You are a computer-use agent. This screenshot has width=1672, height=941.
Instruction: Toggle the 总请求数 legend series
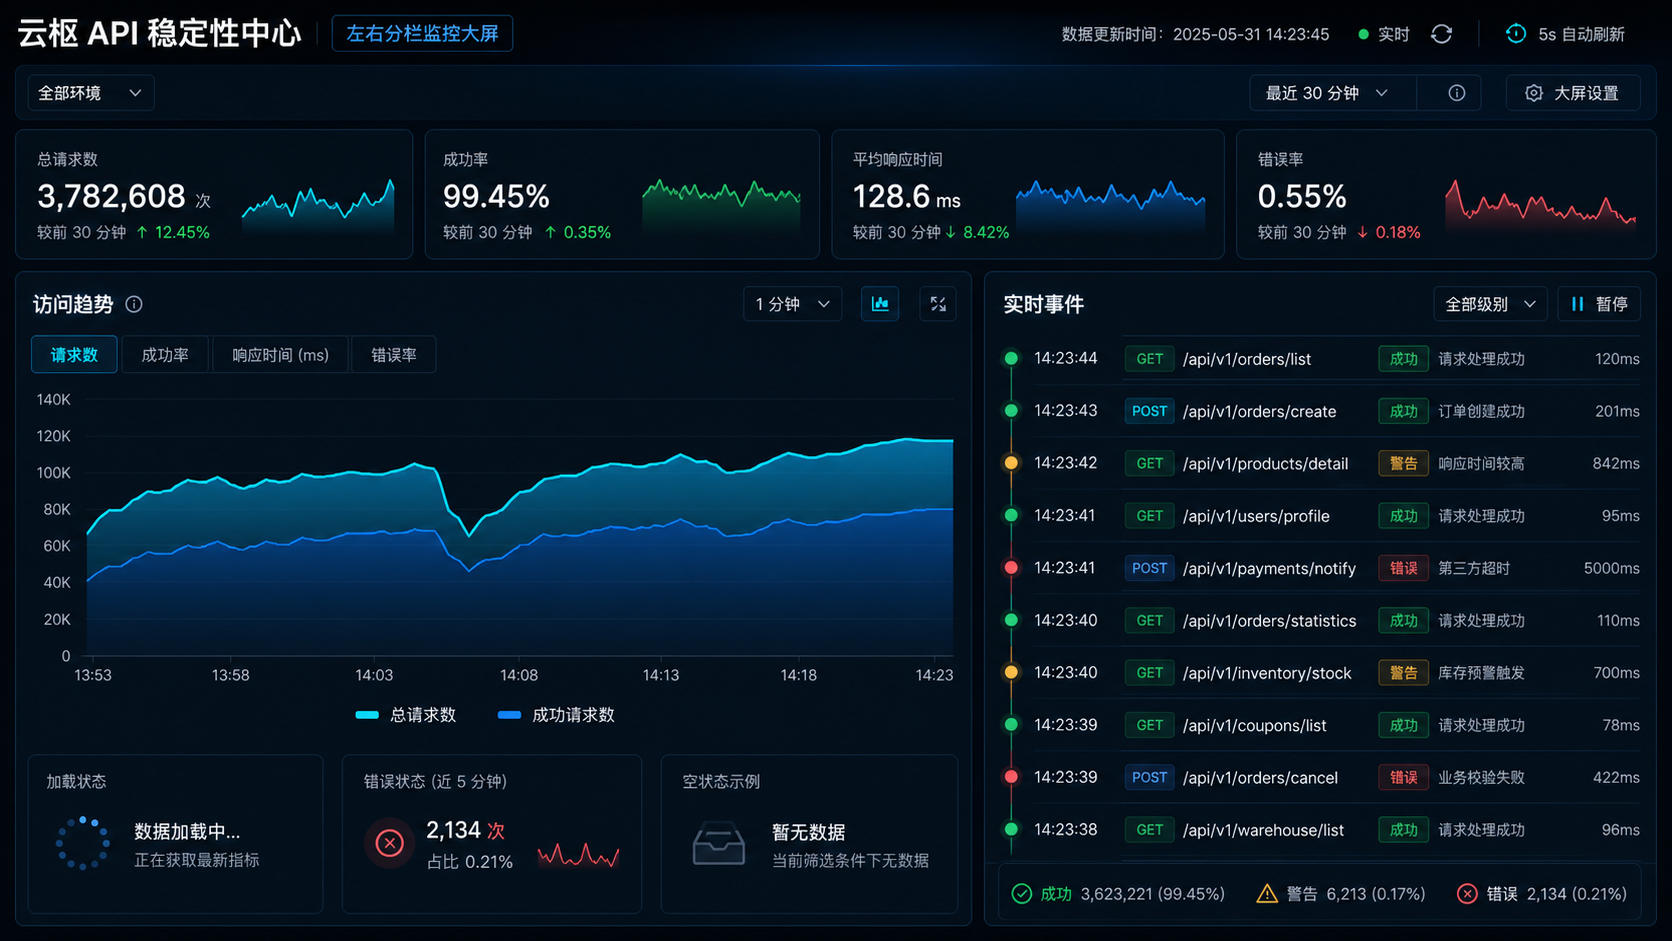[406, 715]
